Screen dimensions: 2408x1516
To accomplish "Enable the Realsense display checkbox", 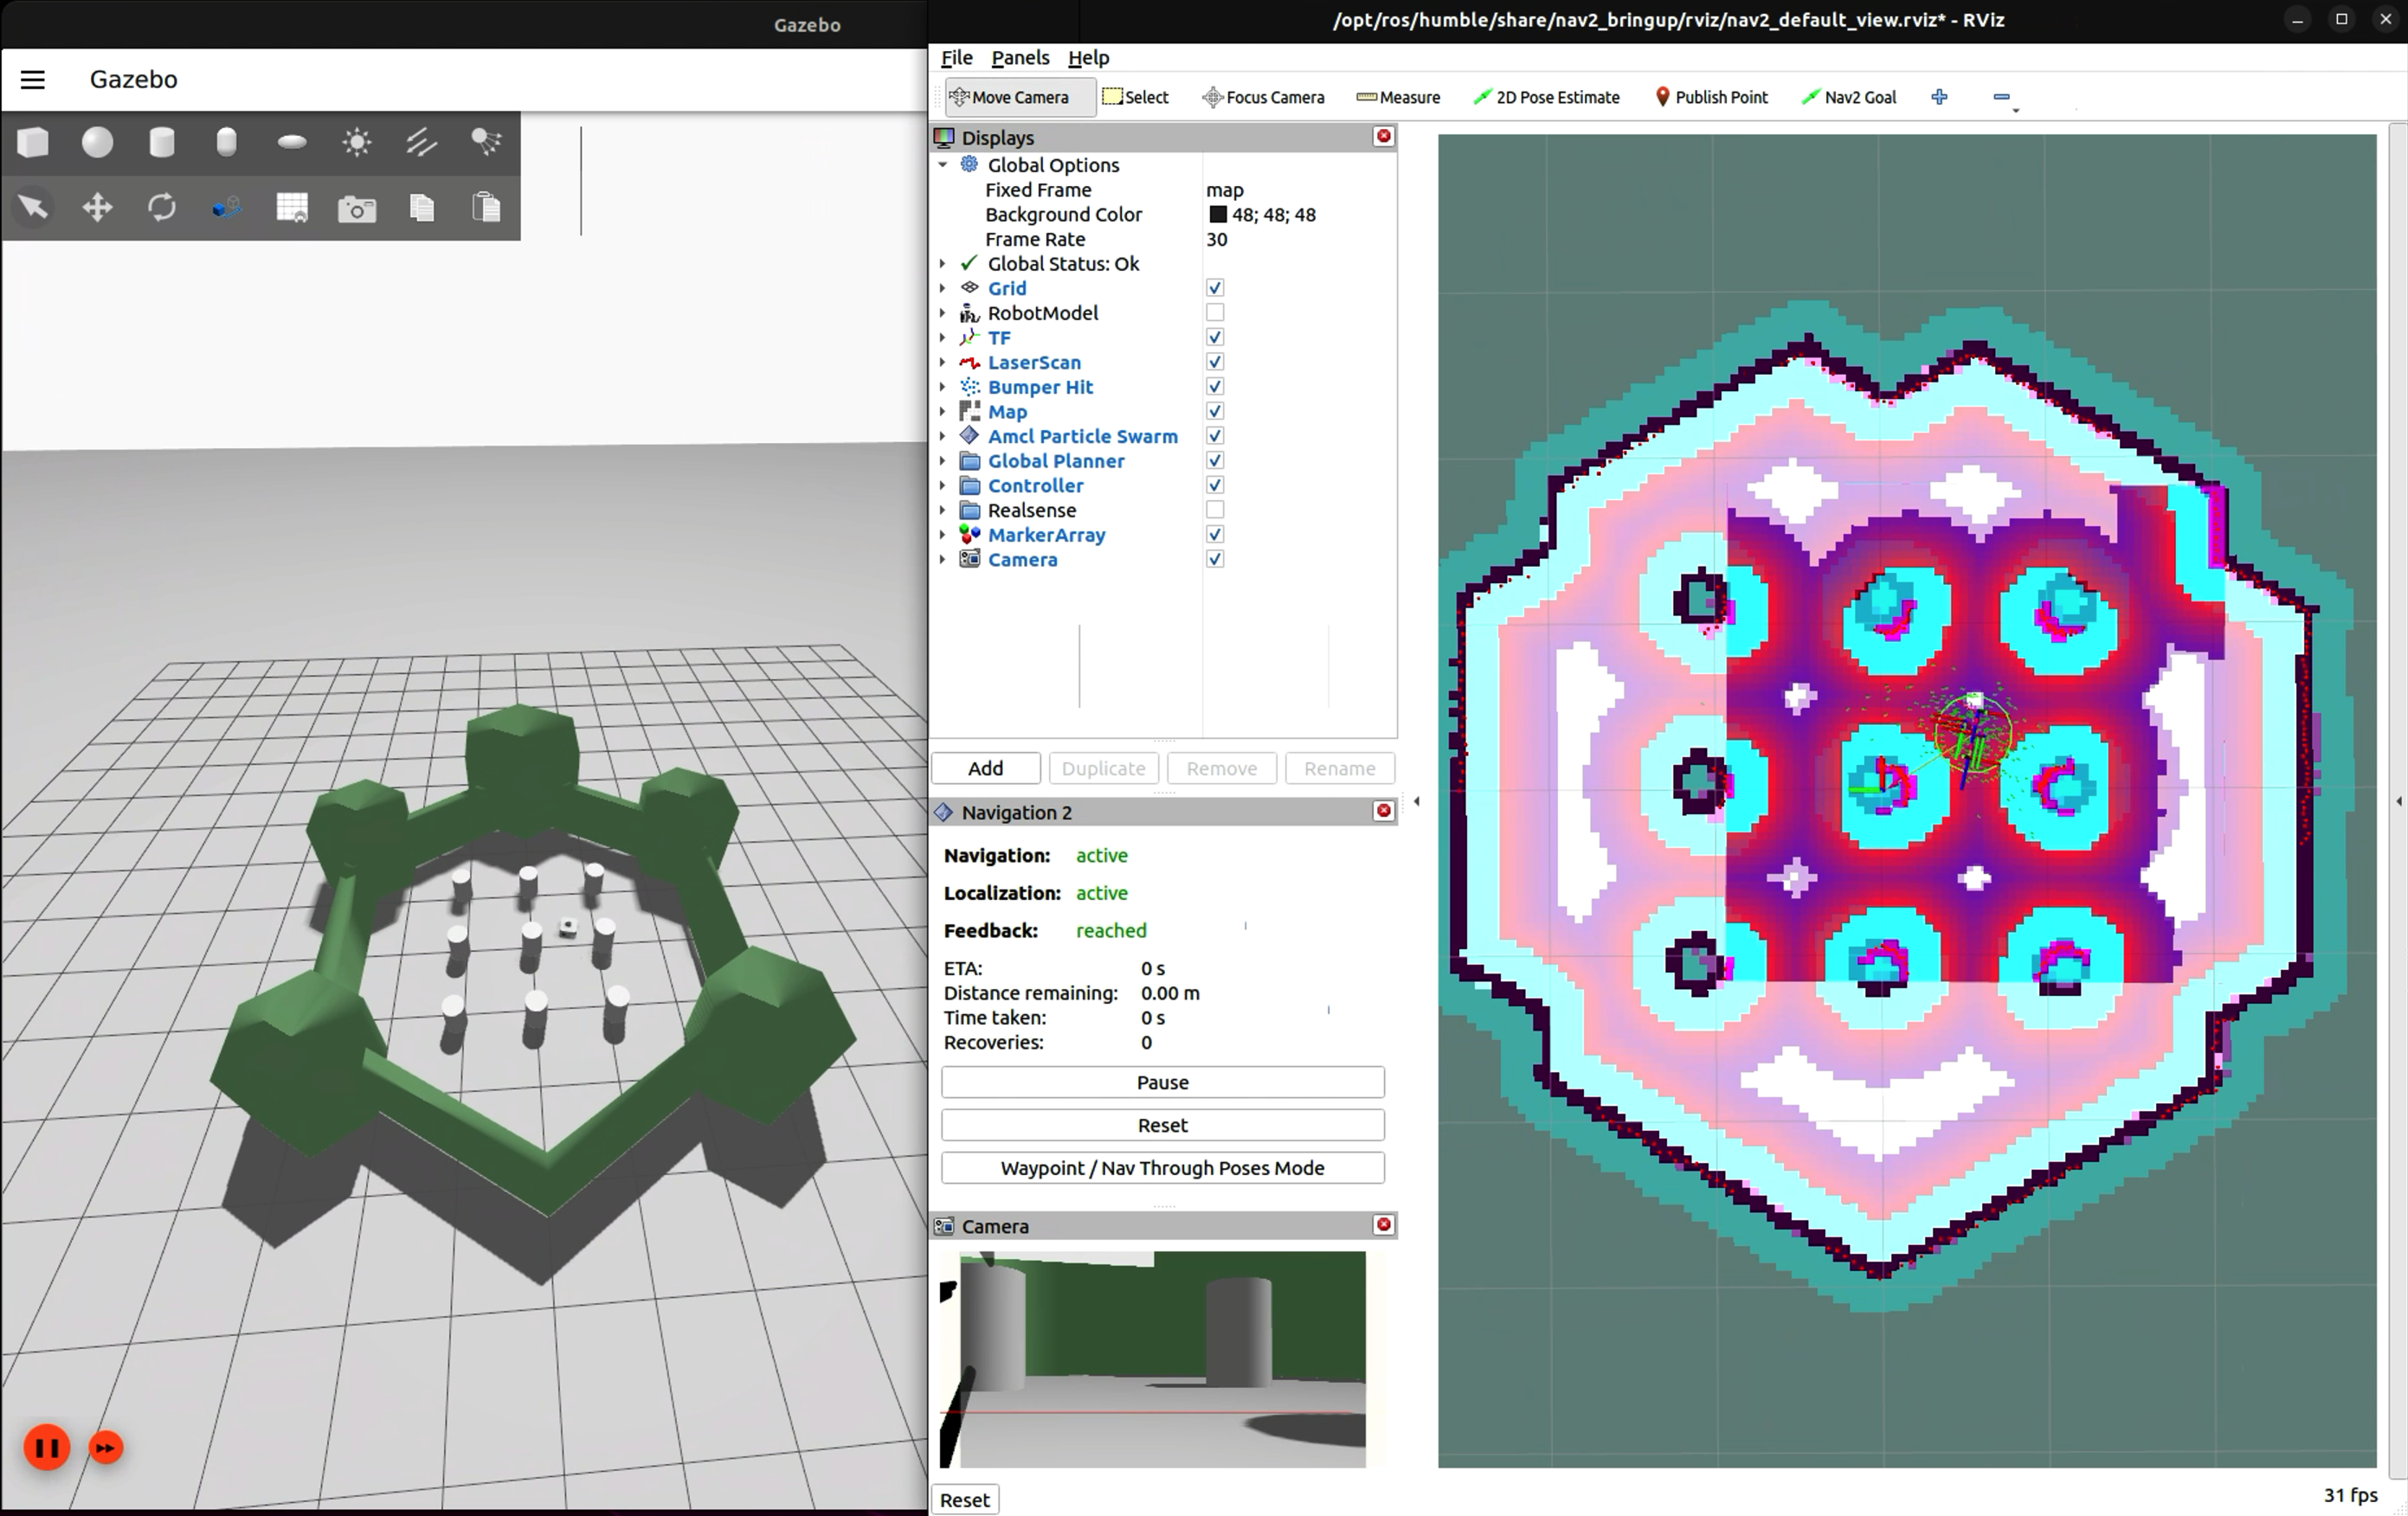I will (1215, 510).
